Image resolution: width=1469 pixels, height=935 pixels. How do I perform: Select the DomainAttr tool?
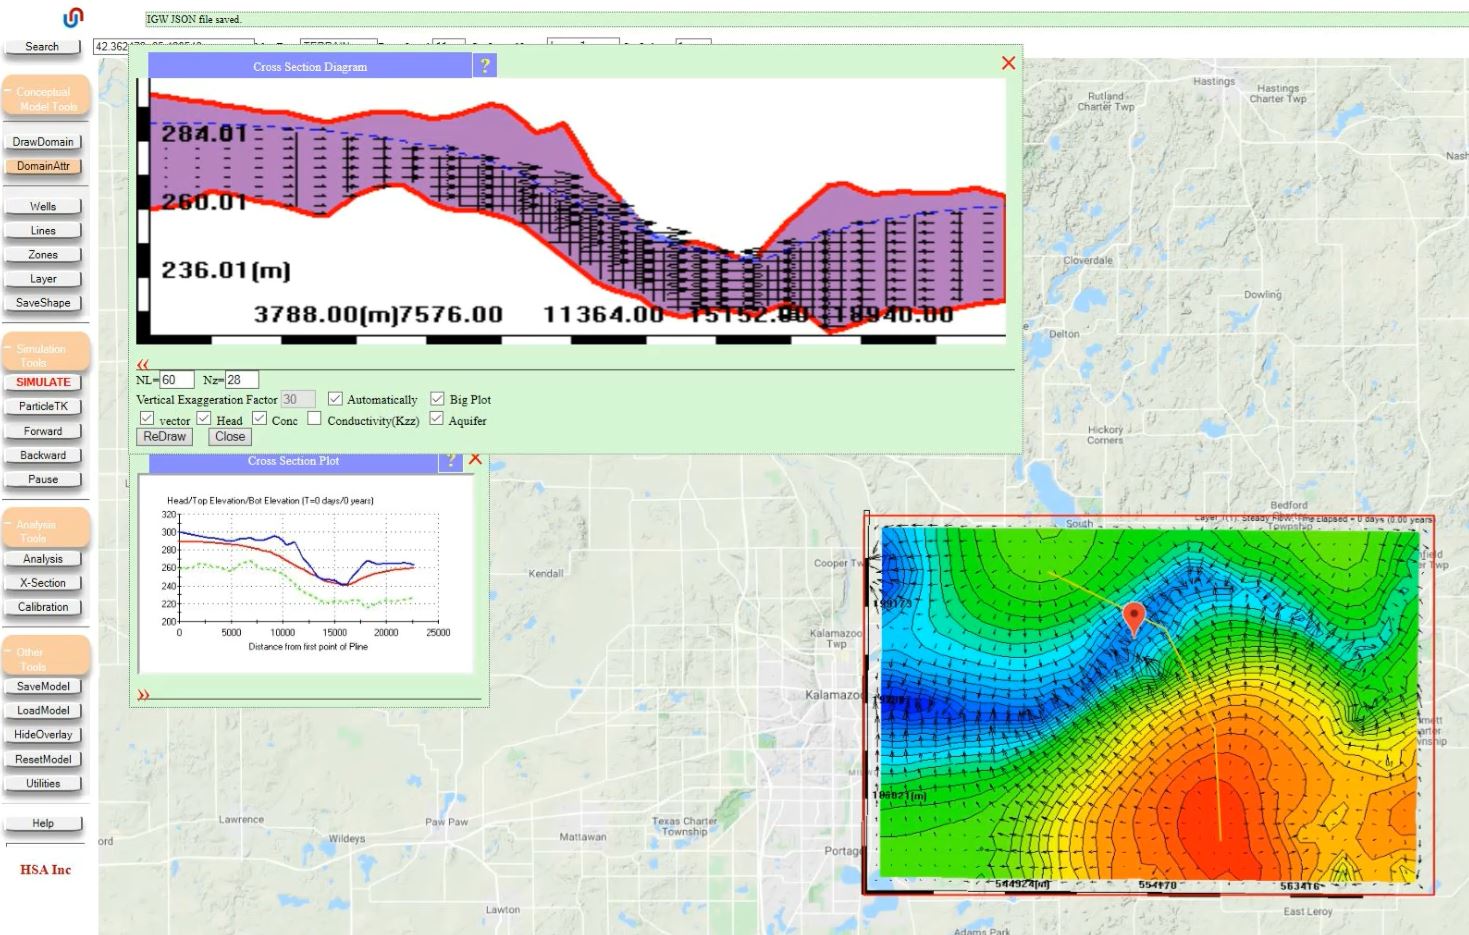[43, 166]
